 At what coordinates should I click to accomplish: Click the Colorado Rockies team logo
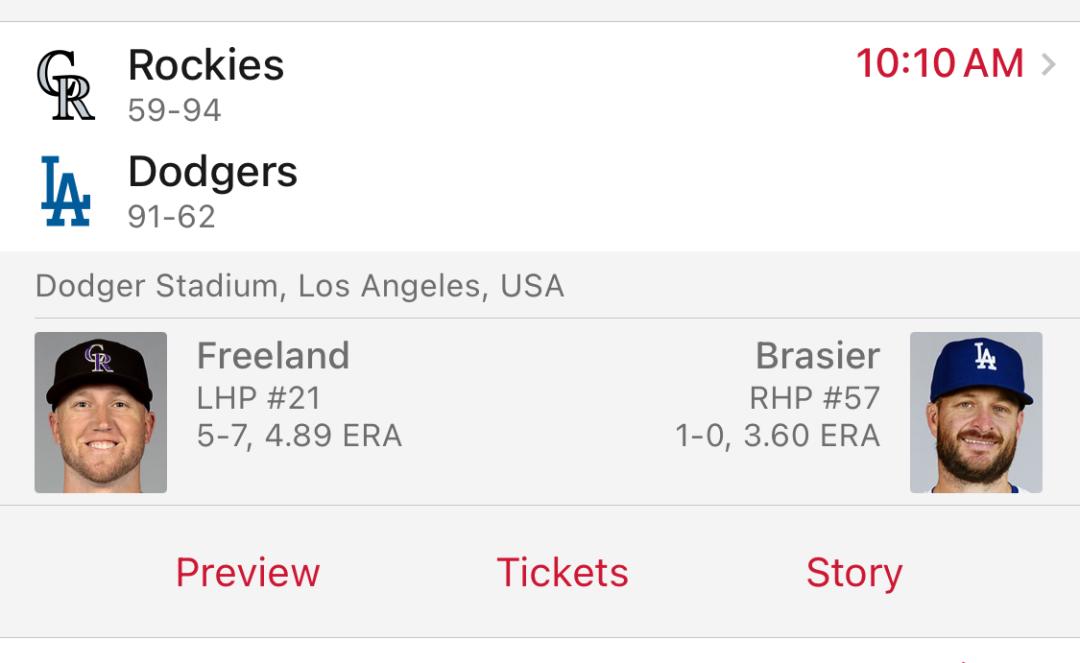coord(65,85)
